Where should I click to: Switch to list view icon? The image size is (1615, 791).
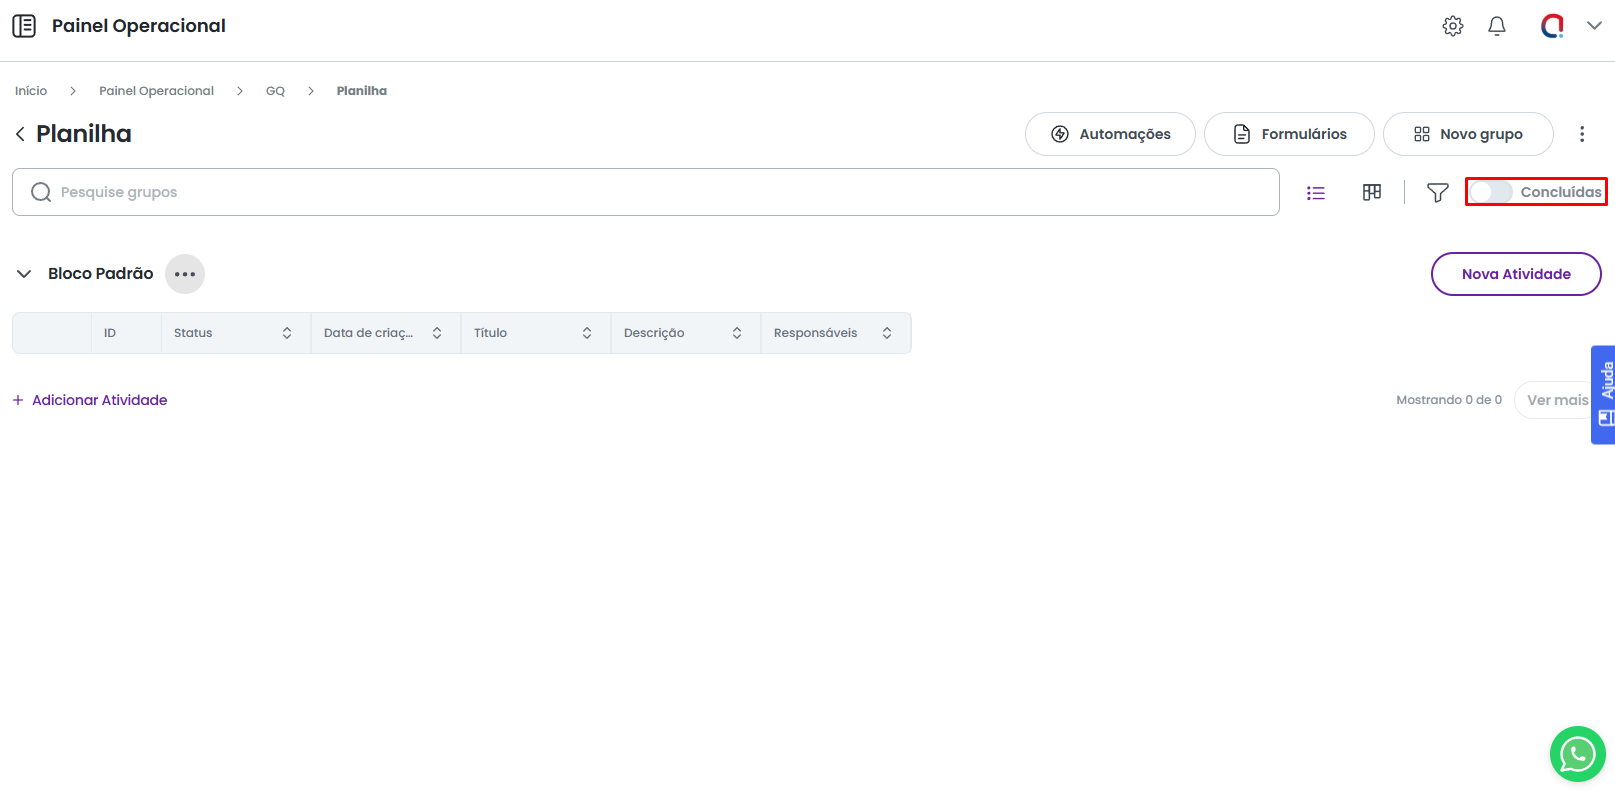click(1315, 193)
